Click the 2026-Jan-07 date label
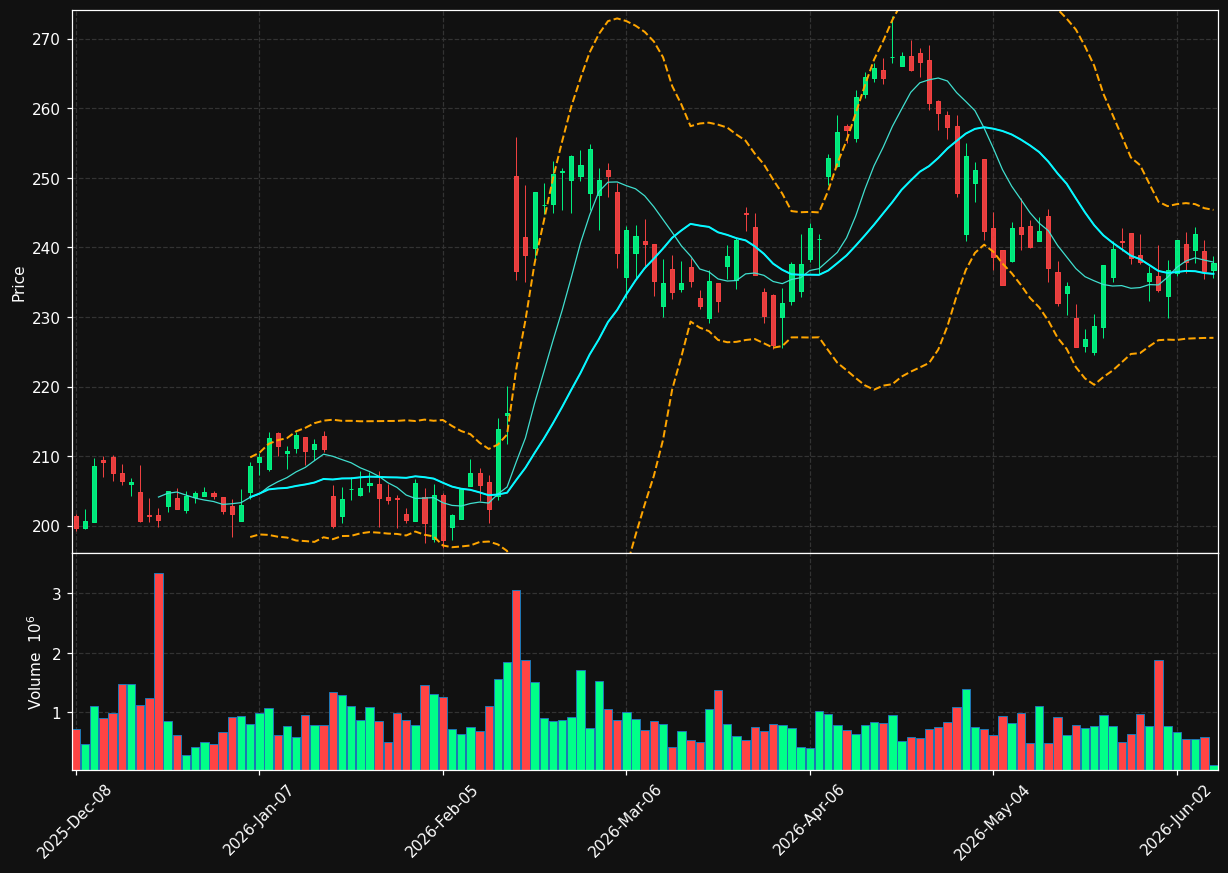 [259, 820]
